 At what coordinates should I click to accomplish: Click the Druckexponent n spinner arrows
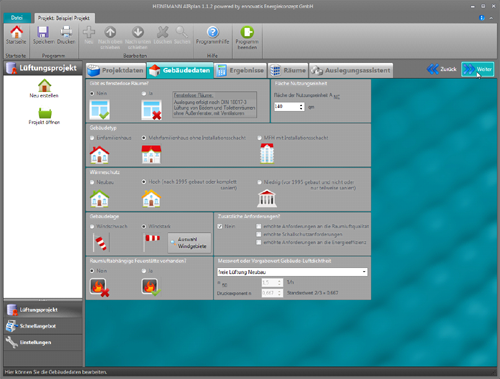280,293
